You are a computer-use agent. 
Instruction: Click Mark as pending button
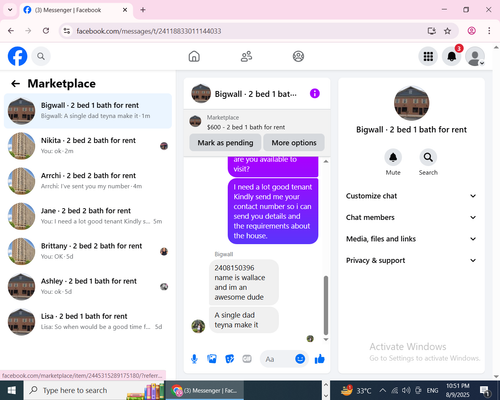point(225,143)
